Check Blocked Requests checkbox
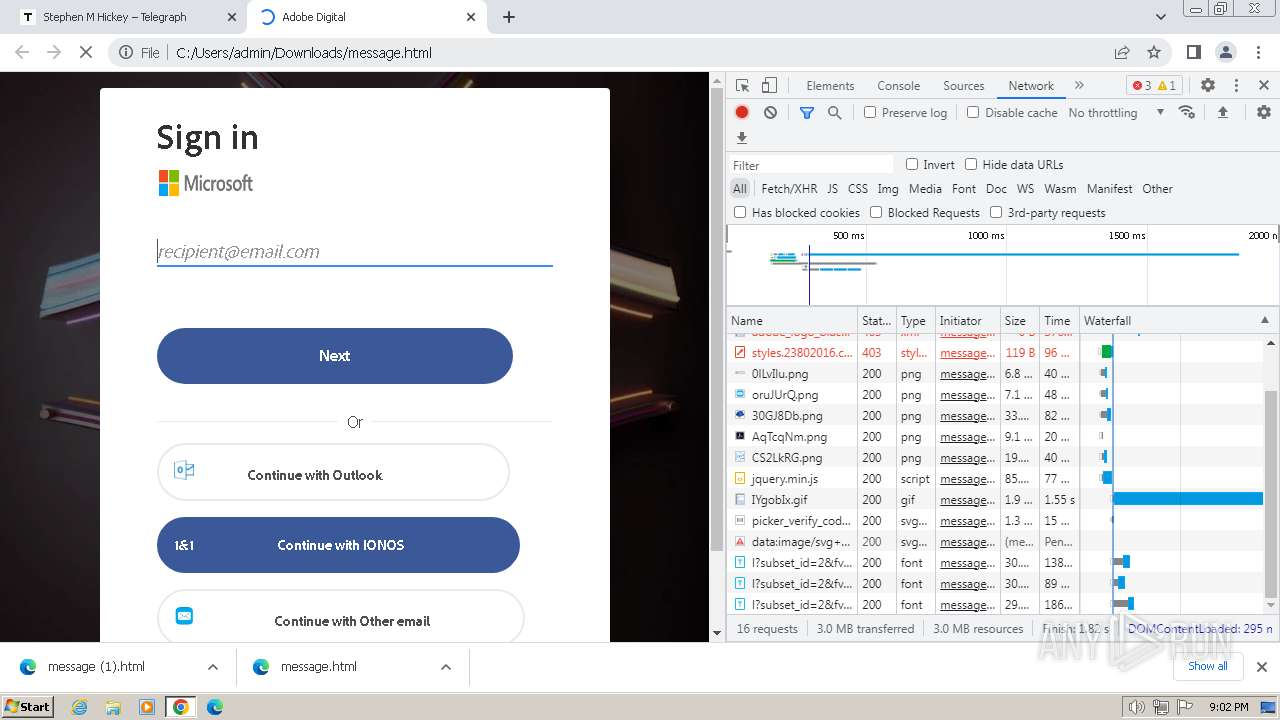The height and width of the screenshot is (720, 1280). click(876, 213)
